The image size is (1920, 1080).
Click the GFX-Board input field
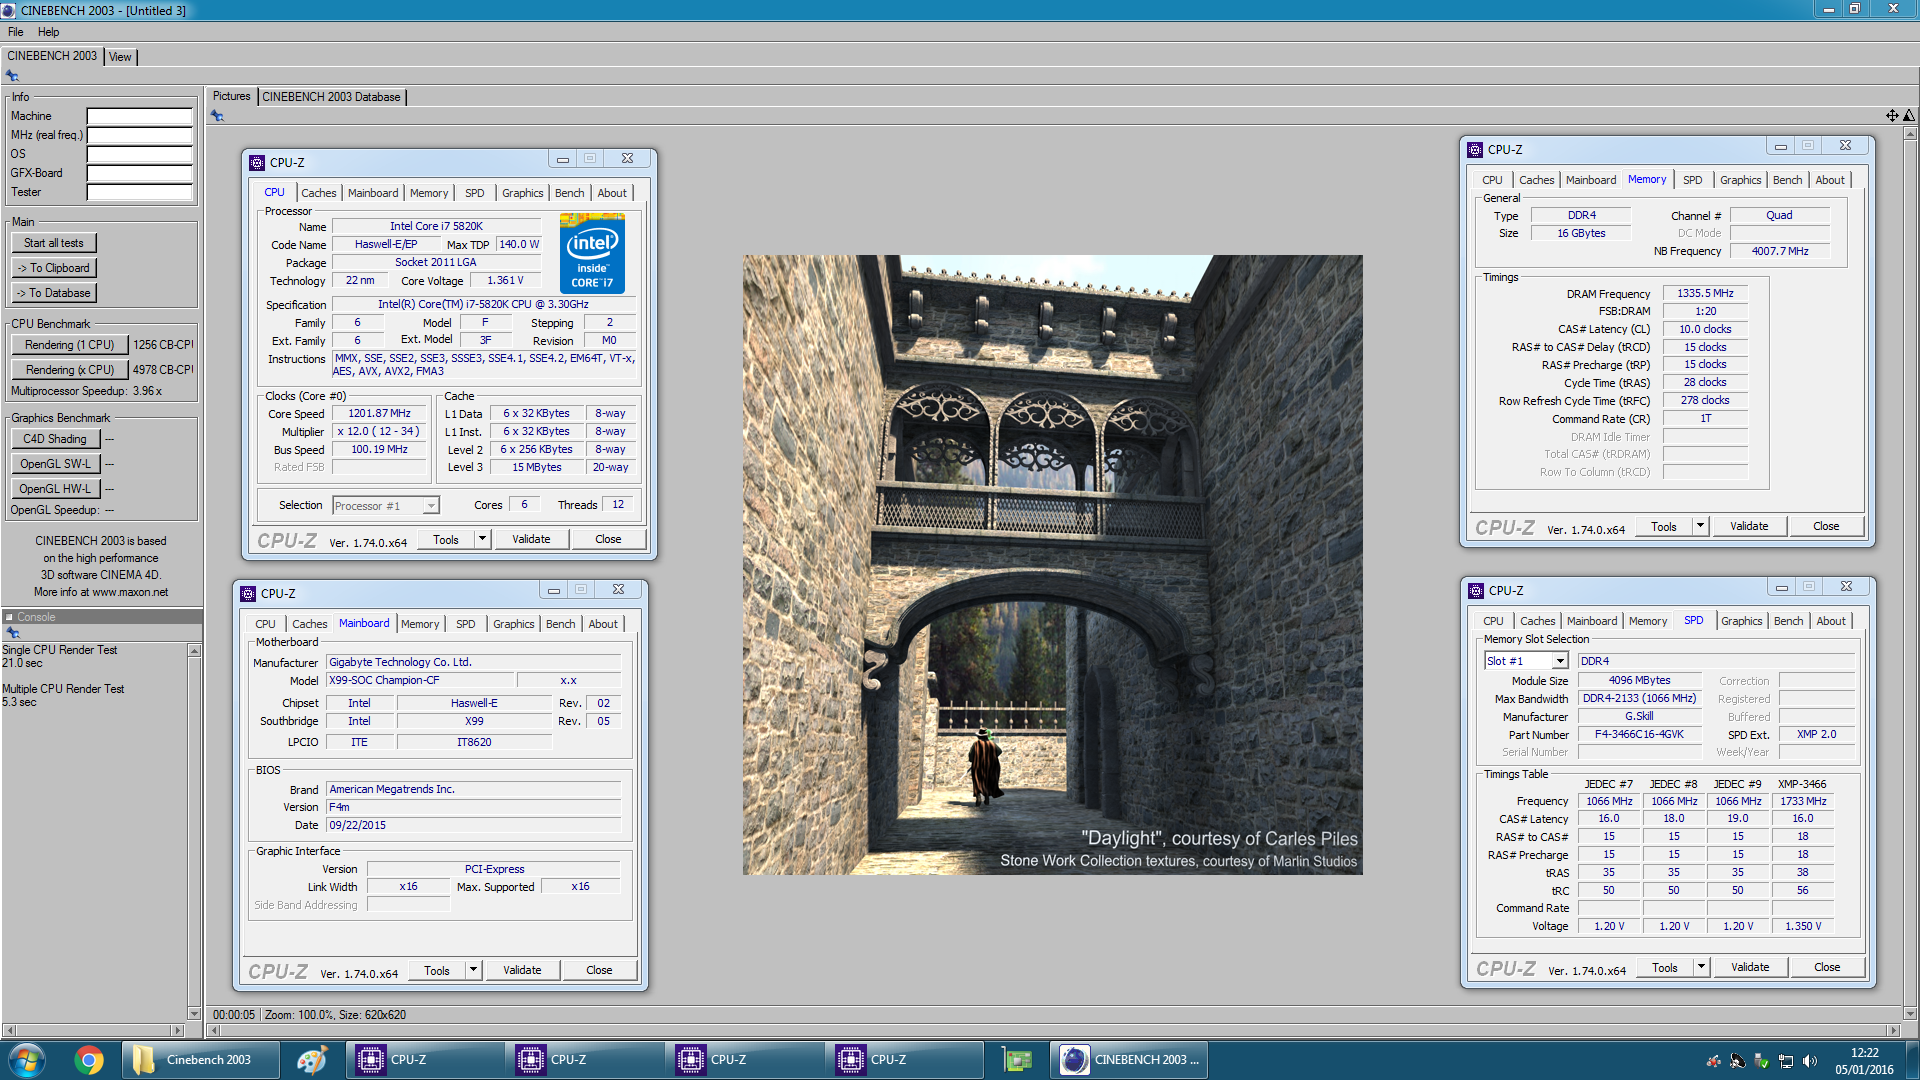(139, 173)
